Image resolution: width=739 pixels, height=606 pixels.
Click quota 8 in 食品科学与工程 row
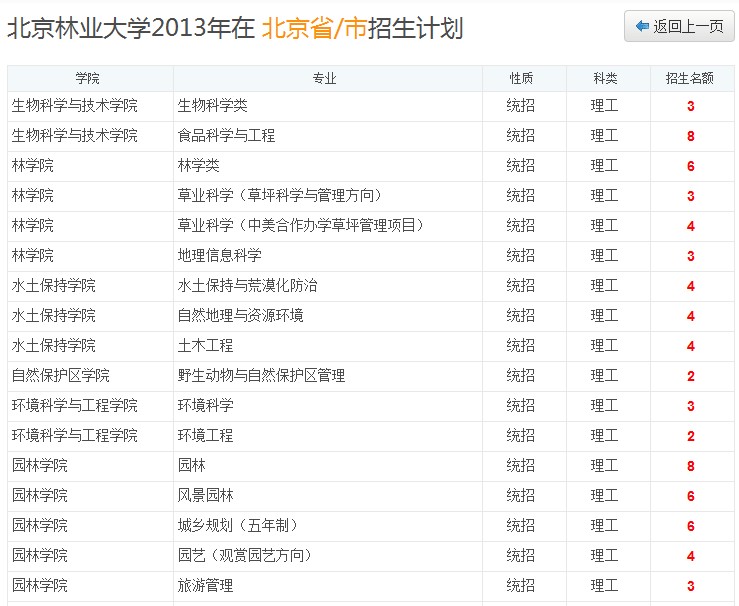click(690, 136)
